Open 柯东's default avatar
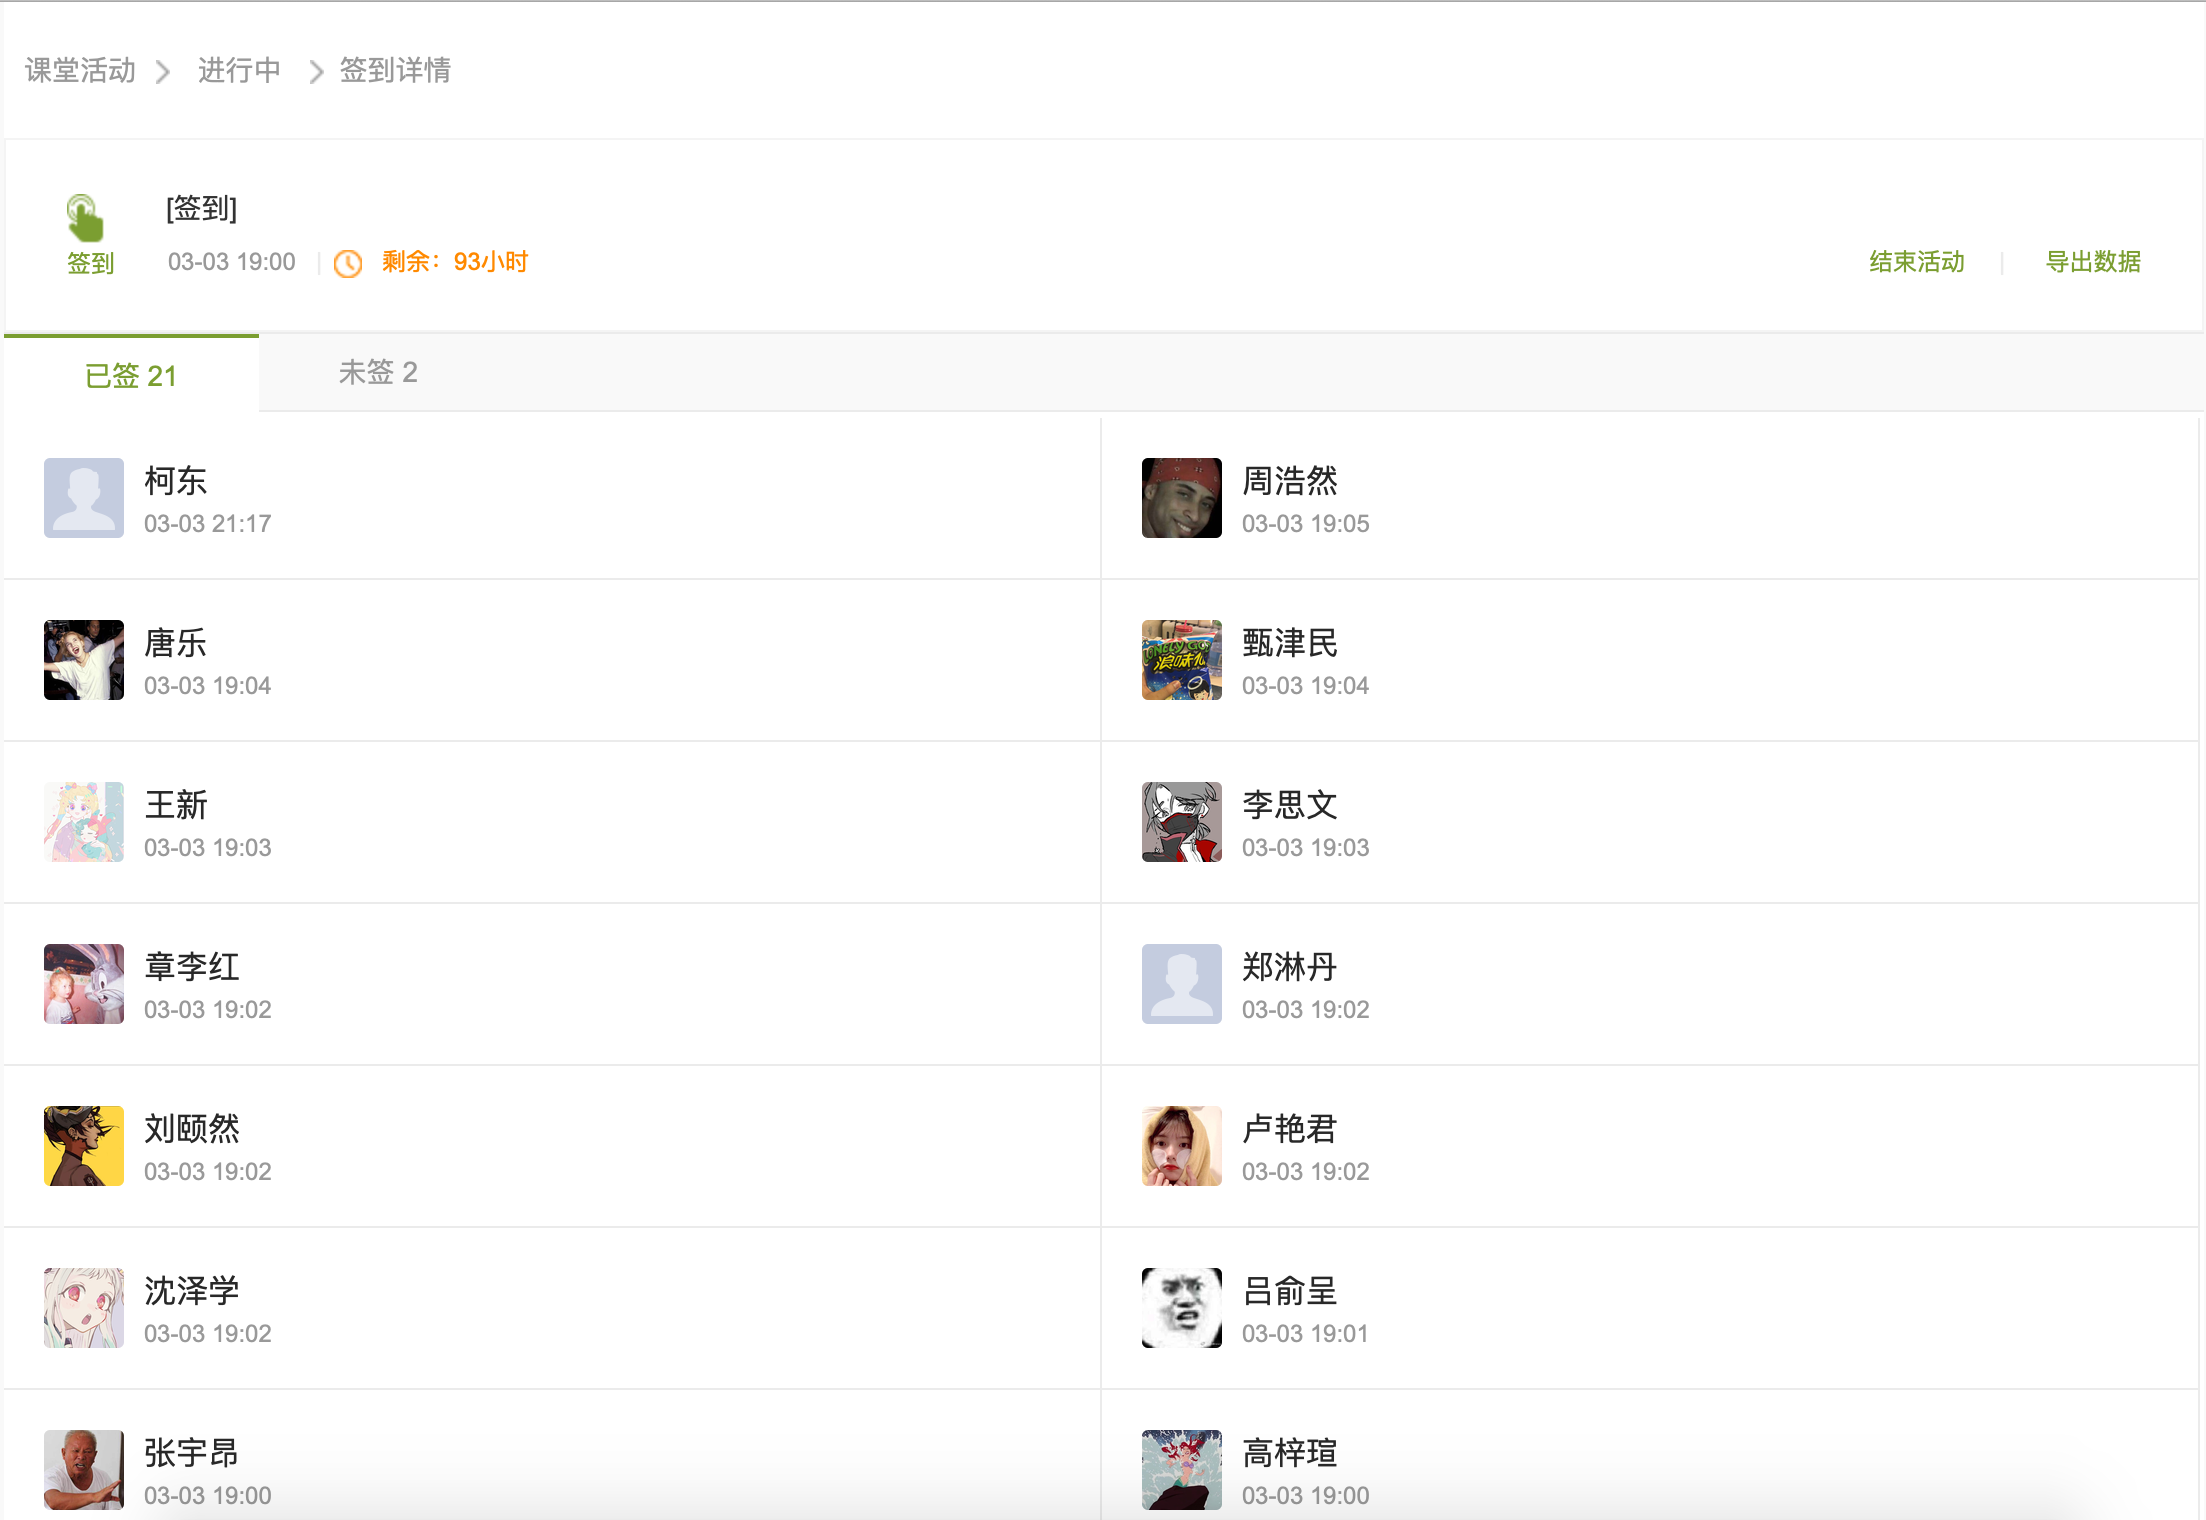Image resolution: width=2206 pixels, height=1520 pixels. point(84,498)
